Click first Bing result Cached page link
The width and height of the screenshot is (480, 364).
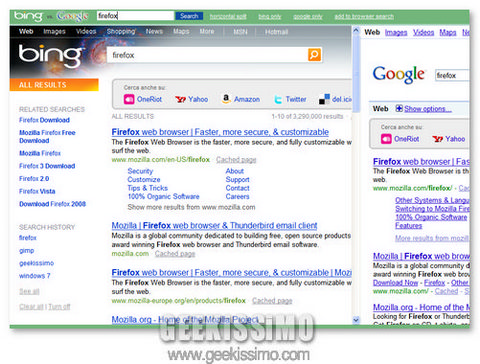click(236, 160)
